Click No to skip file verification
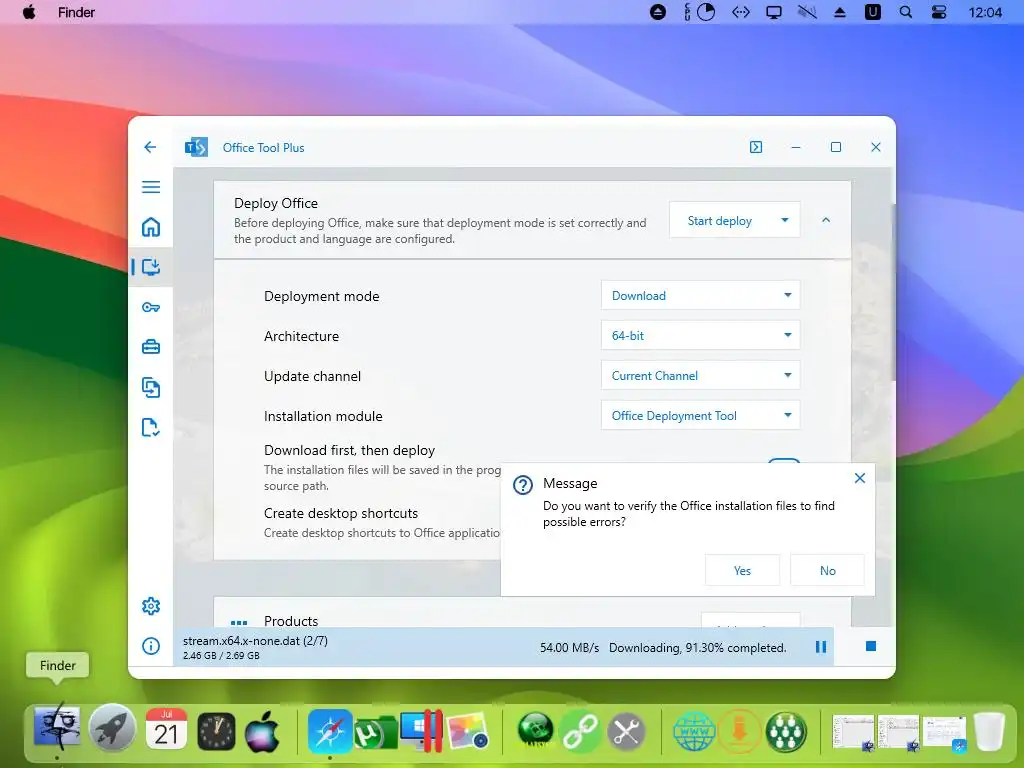 click(827, 570)
